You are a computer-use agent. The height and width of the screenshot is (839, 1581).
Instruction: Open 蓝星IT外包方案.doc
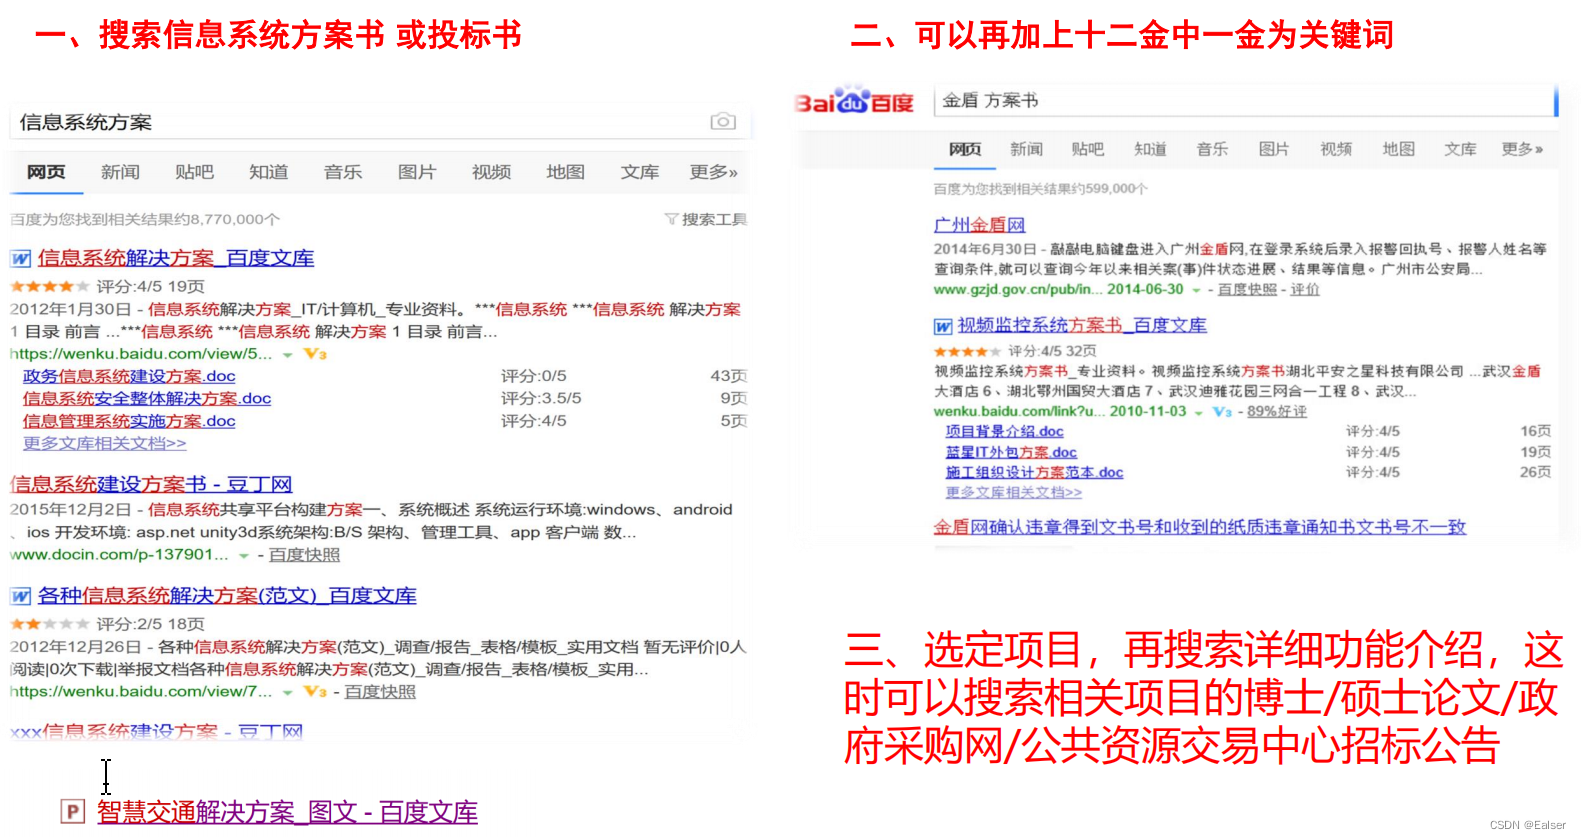[1011, 453]
